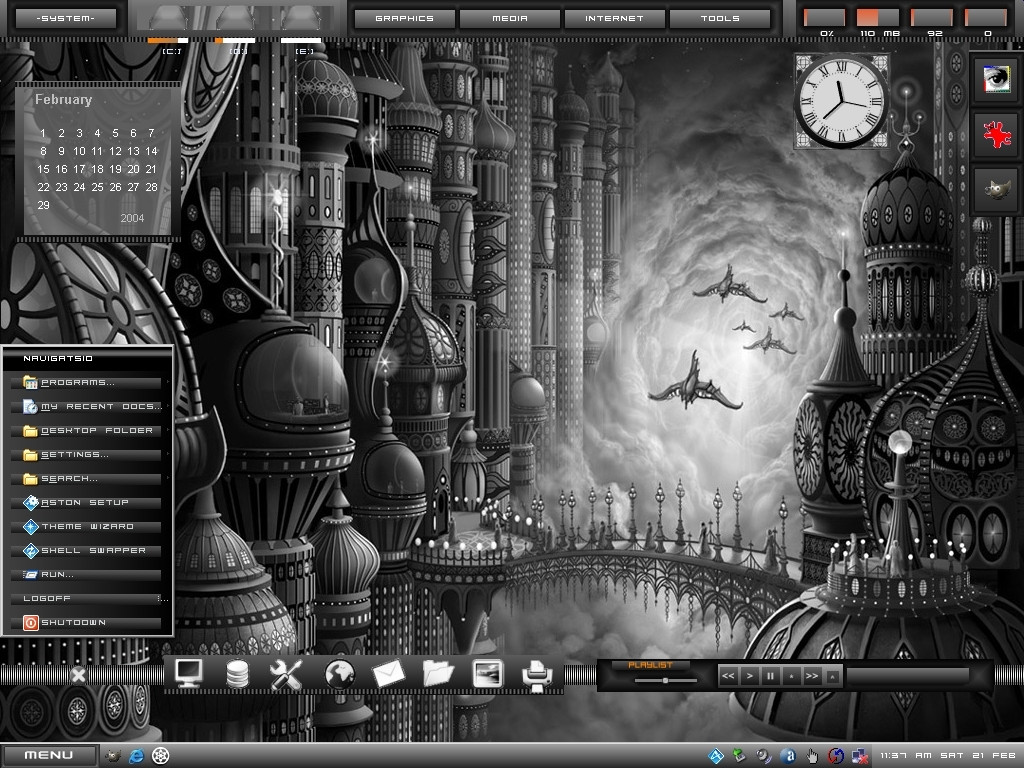This screenshot has height=768, width=1024.
Task: Click the Shutdown entry
Action: pyautogui.click(x=87, y=622)
